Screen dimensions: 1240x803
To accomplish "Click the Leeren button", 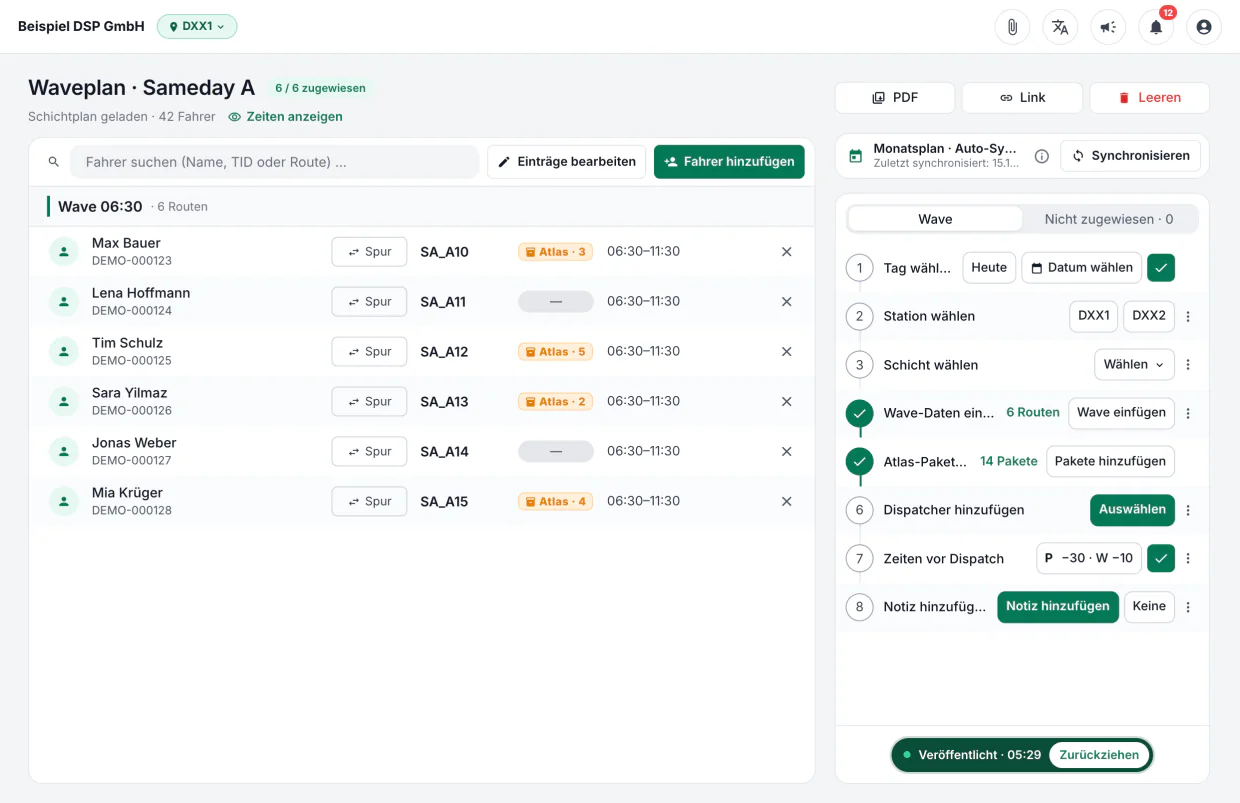I will [x=1149, y=98].
